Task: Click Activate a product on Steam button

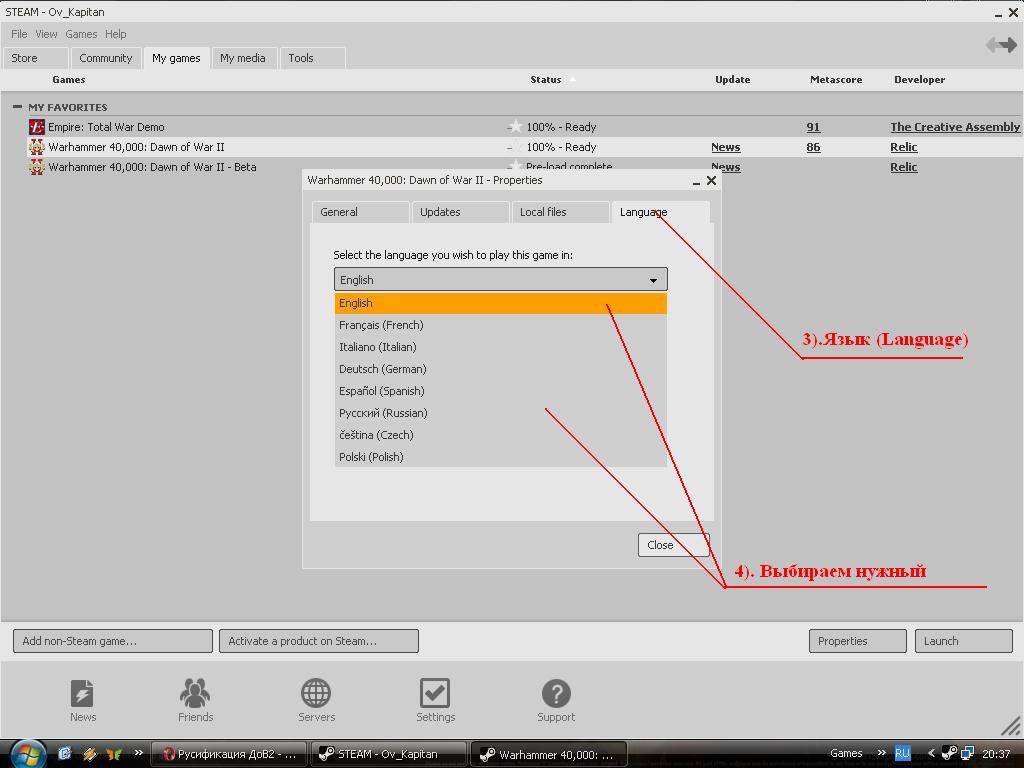Action: 319,641
